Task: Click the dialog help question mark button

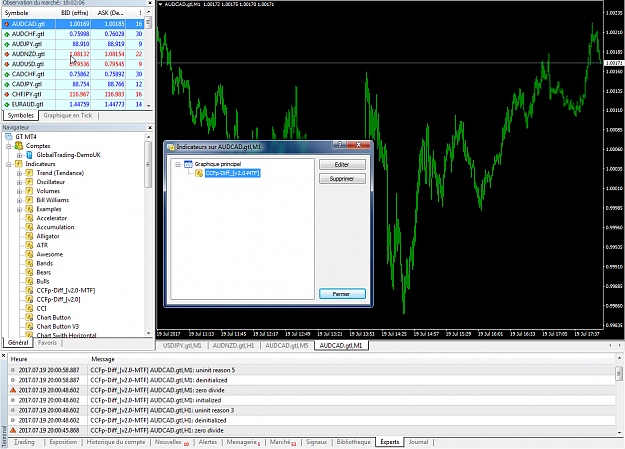Action: point(340,145)
